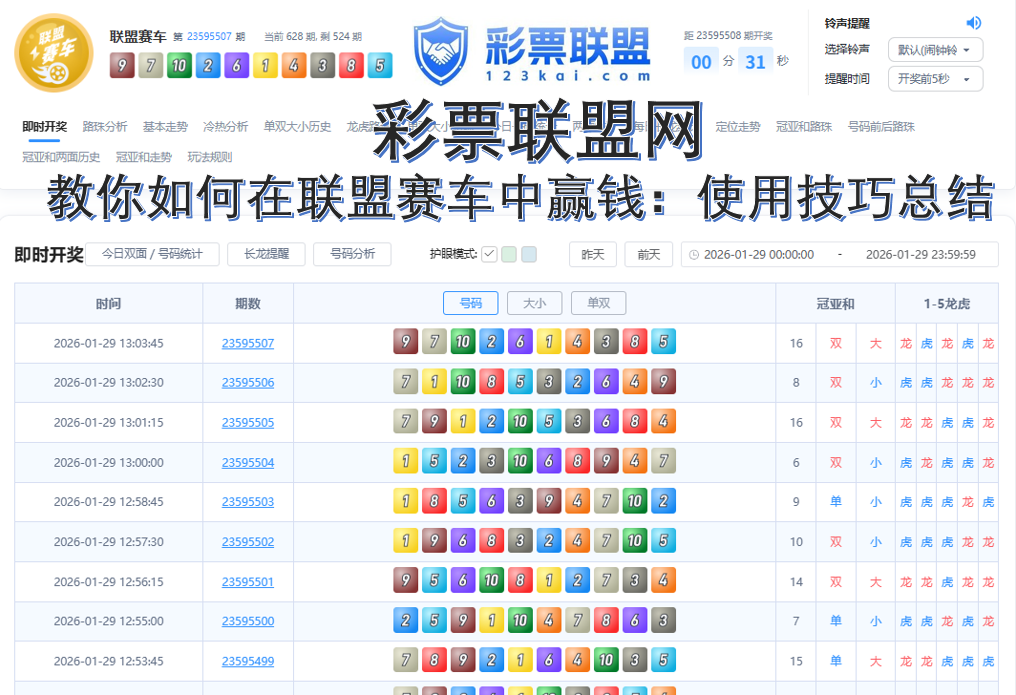1016x695 pixels.
Task: Click the 昨天 filter button
Action: [x=592, y=254]
